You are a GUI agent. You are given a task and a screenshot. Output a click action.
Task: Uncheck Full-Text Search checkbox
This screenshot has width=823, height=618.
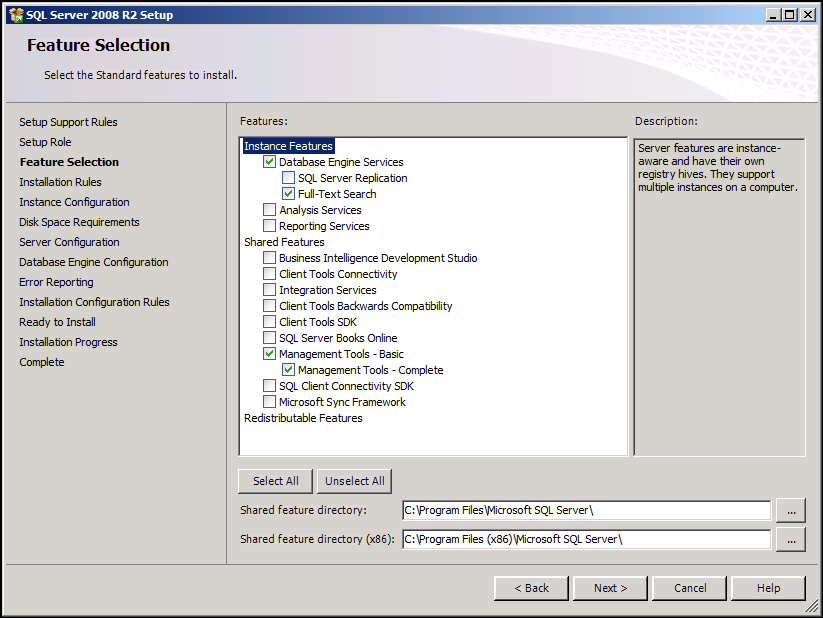point(288,194)
